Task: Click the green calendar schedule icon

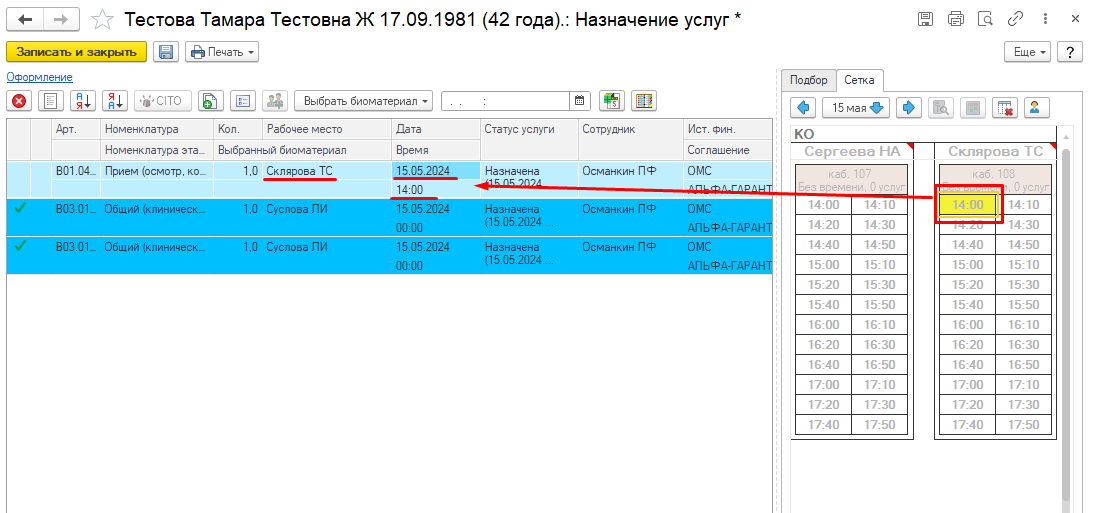Action: (x=613, y=101)
